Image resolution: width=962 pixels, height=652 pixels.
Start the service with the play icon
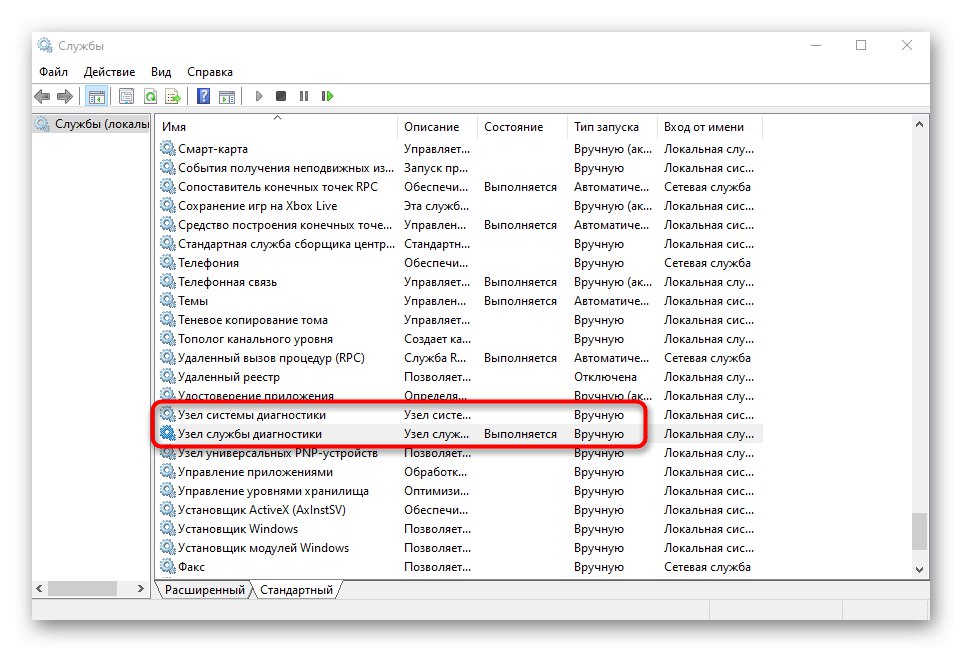[x=258, y=96]
